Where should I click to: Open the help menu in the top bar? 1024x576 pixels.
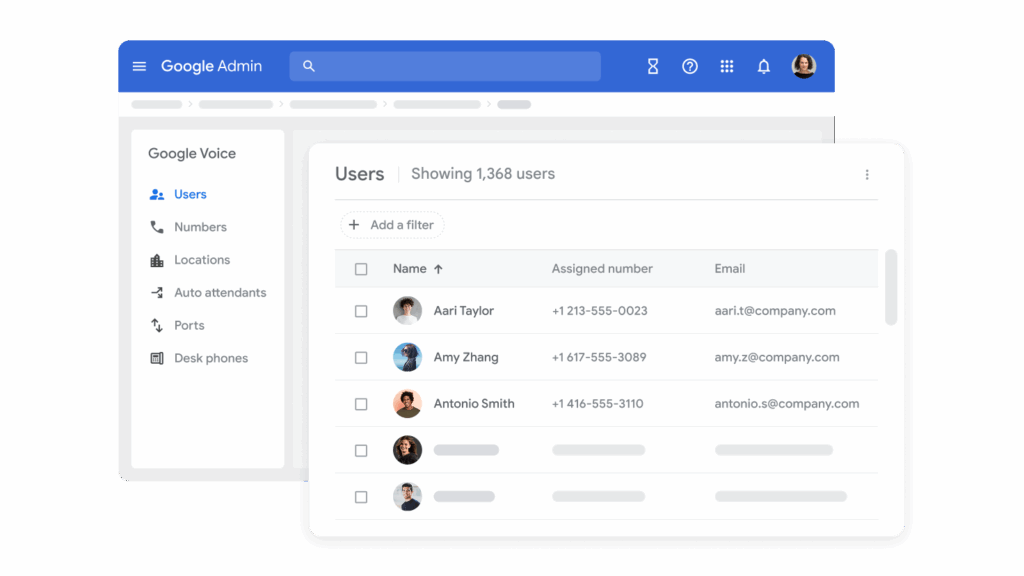(689, 66)
